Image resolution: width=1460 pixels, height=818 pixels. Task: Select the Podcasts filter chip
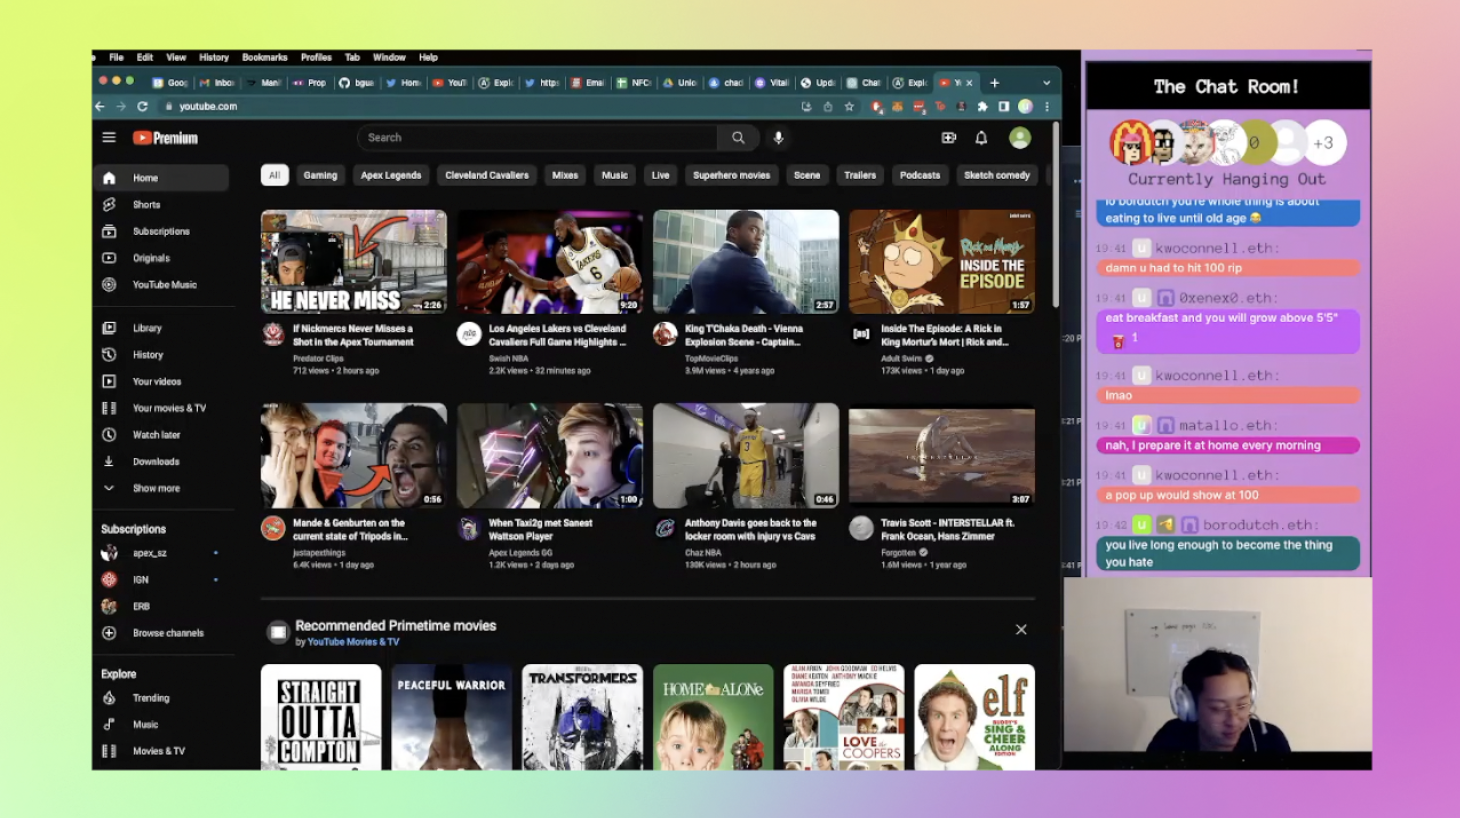point(920,175)
